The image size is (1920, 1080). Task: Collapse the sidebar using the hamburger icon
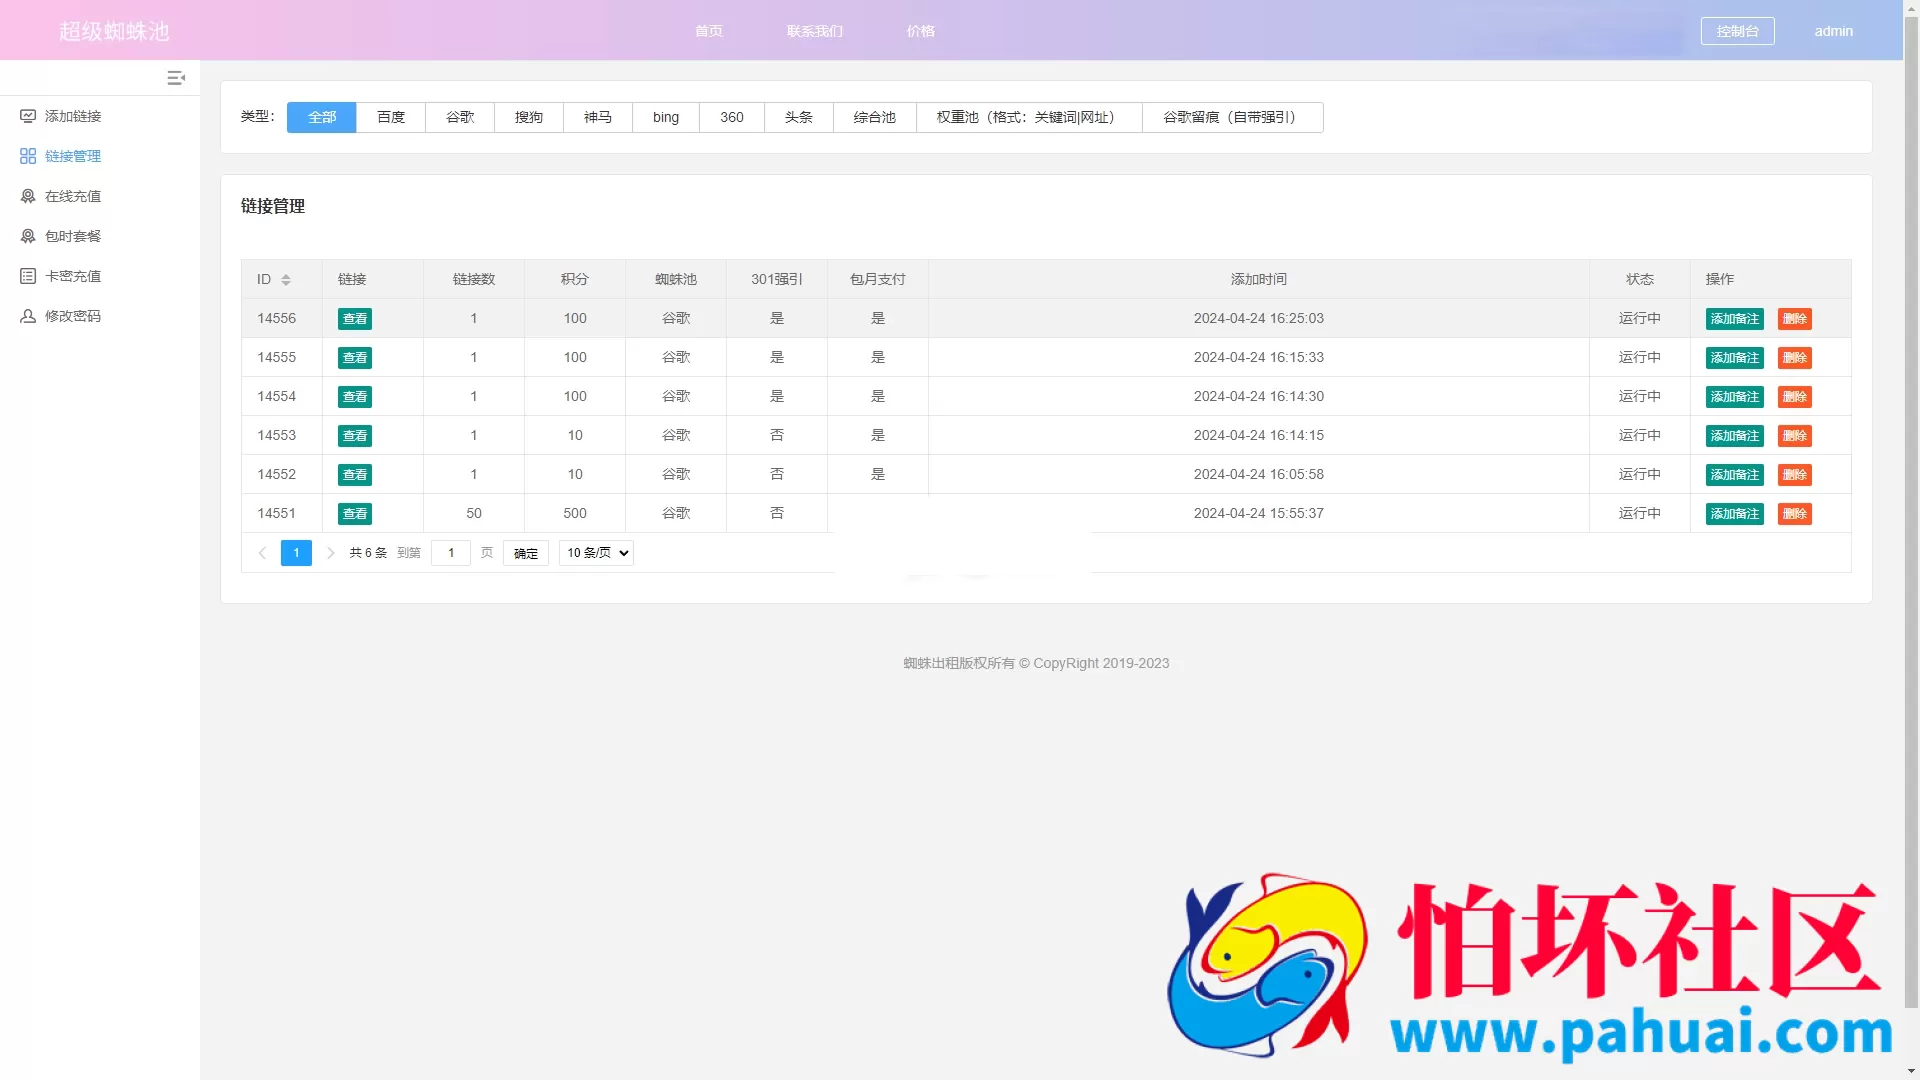pos(176,78)
